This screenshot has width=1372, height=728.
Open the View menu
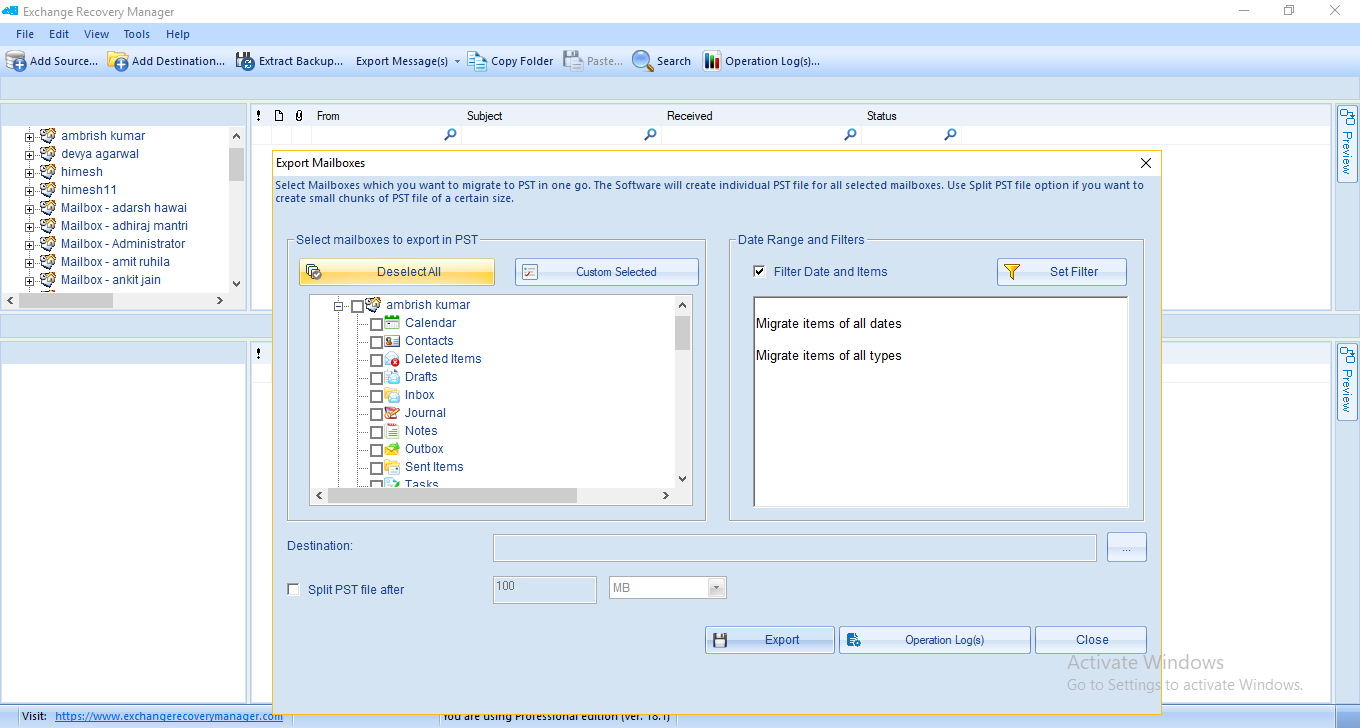(97, 34)
